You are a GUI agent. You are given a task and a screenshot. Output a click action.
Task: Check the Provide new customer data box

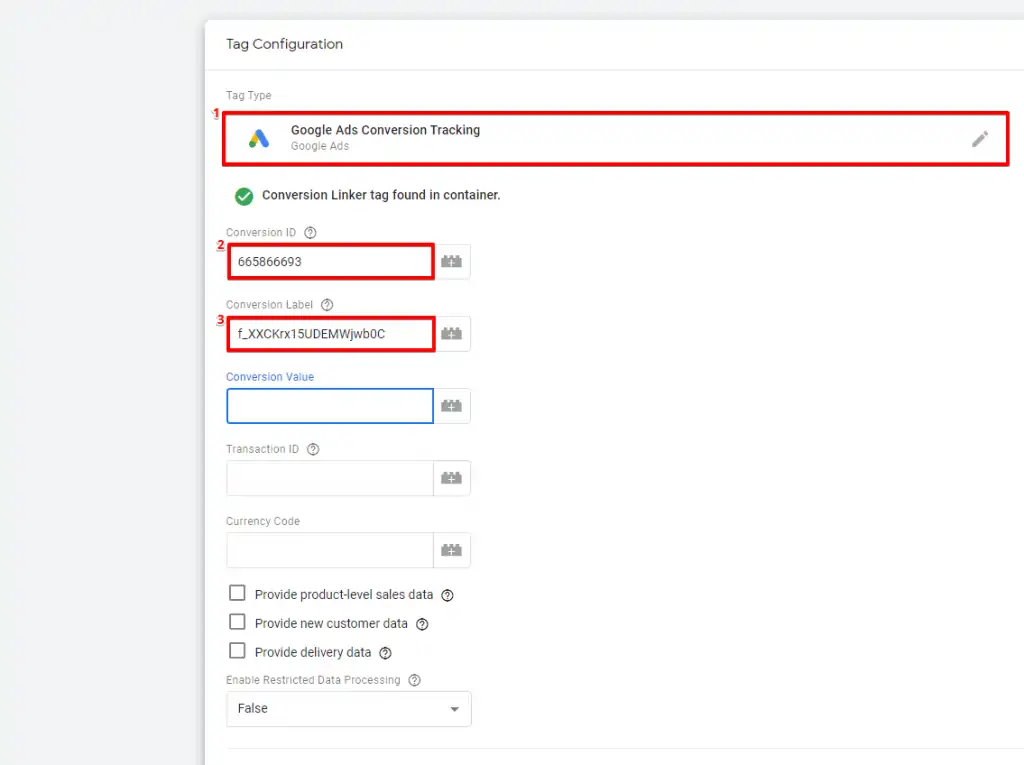[x=237, y=622]
